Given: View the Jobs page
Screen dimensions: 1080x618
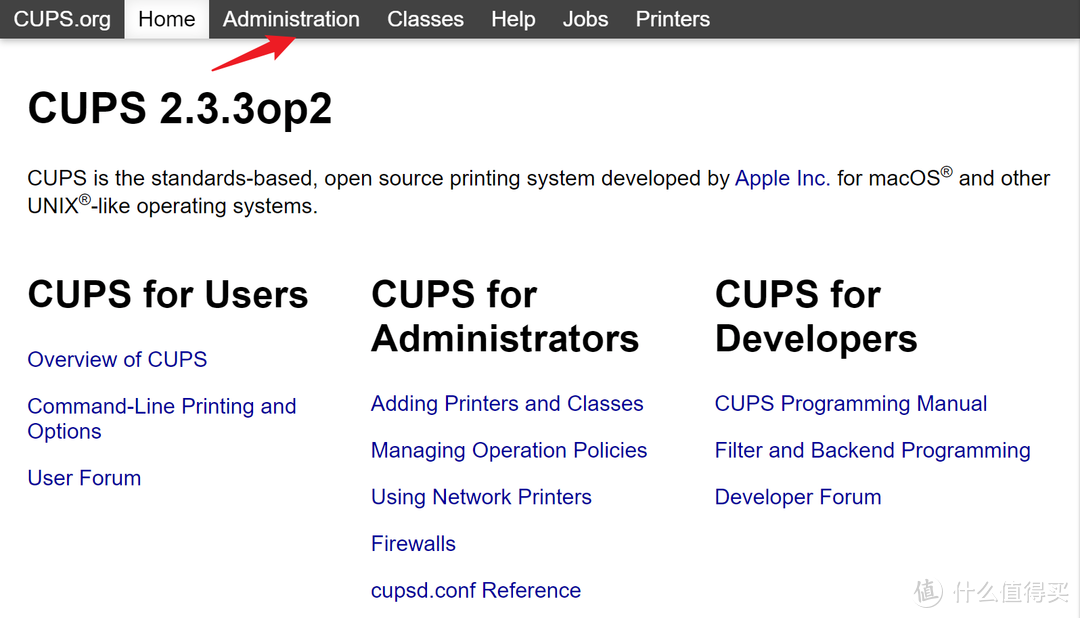Looking at the screenshot, I should [585, 19].
